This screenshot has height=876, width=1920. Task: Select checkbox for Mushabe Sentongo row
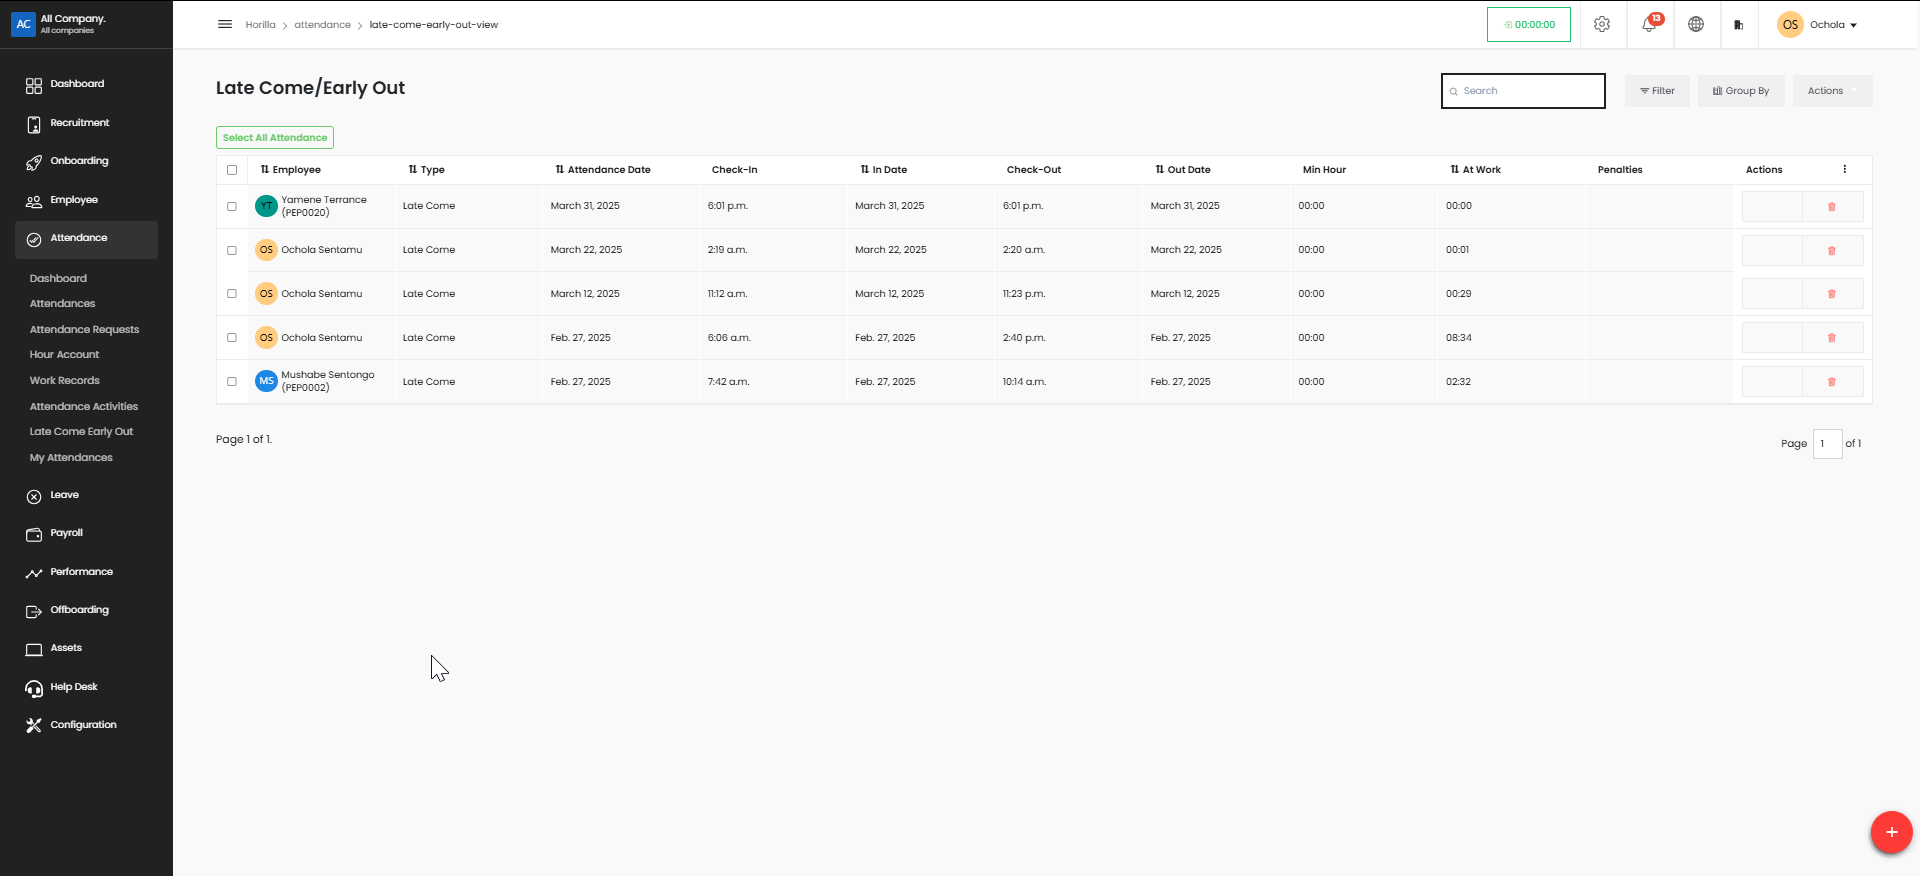pos(232,382)
